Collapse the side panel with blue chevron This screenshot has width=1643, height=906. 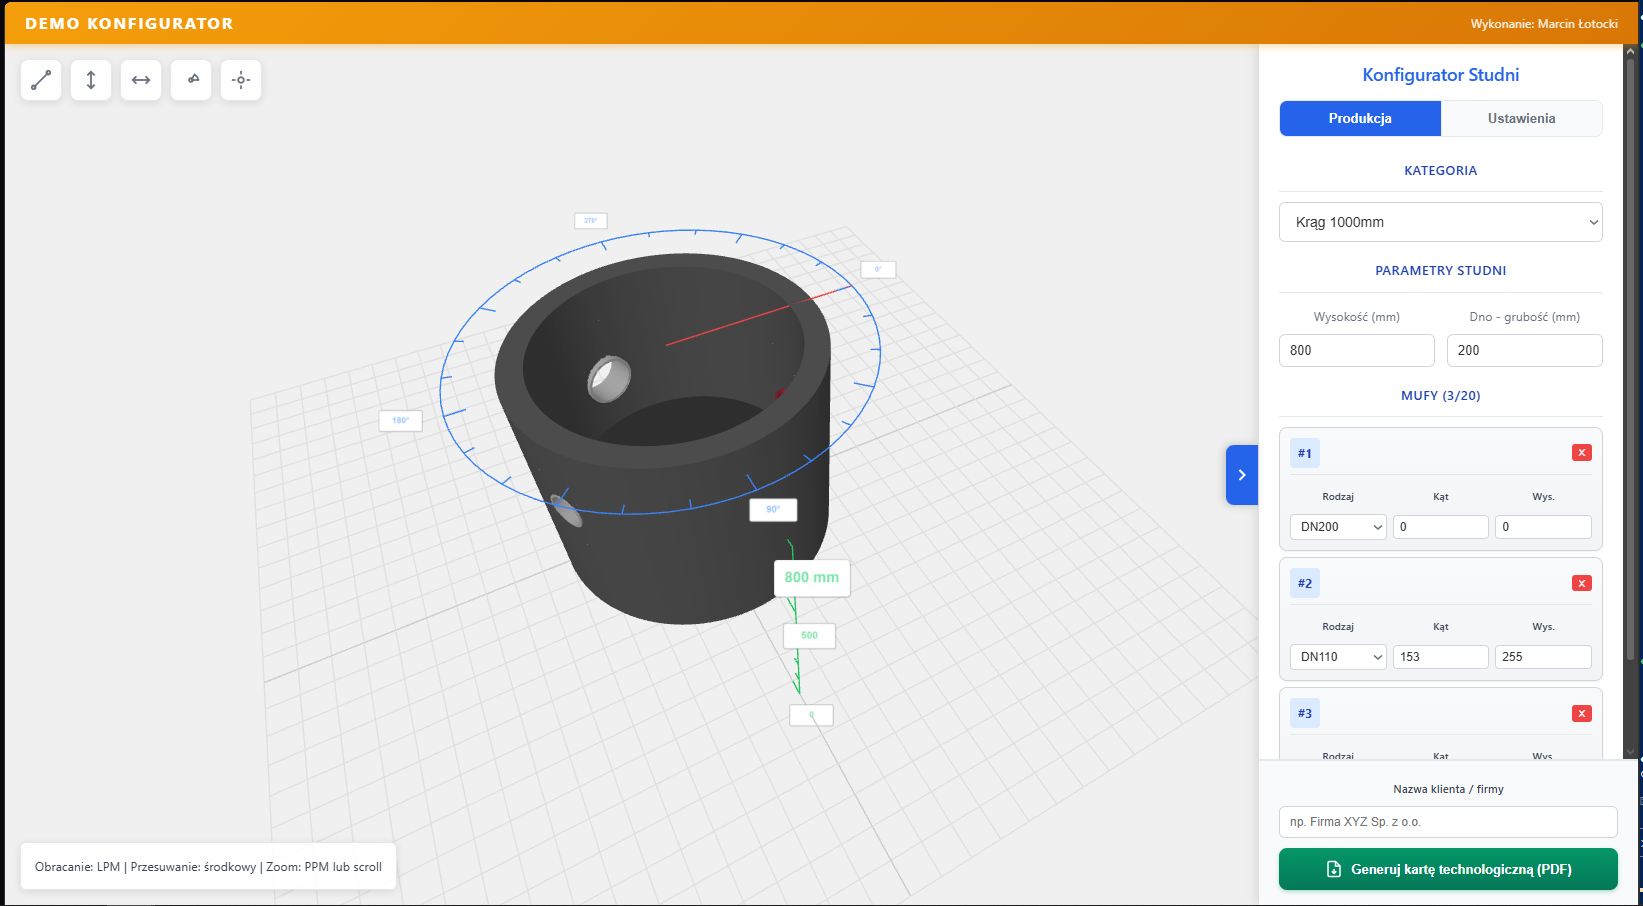[1242, 475]
